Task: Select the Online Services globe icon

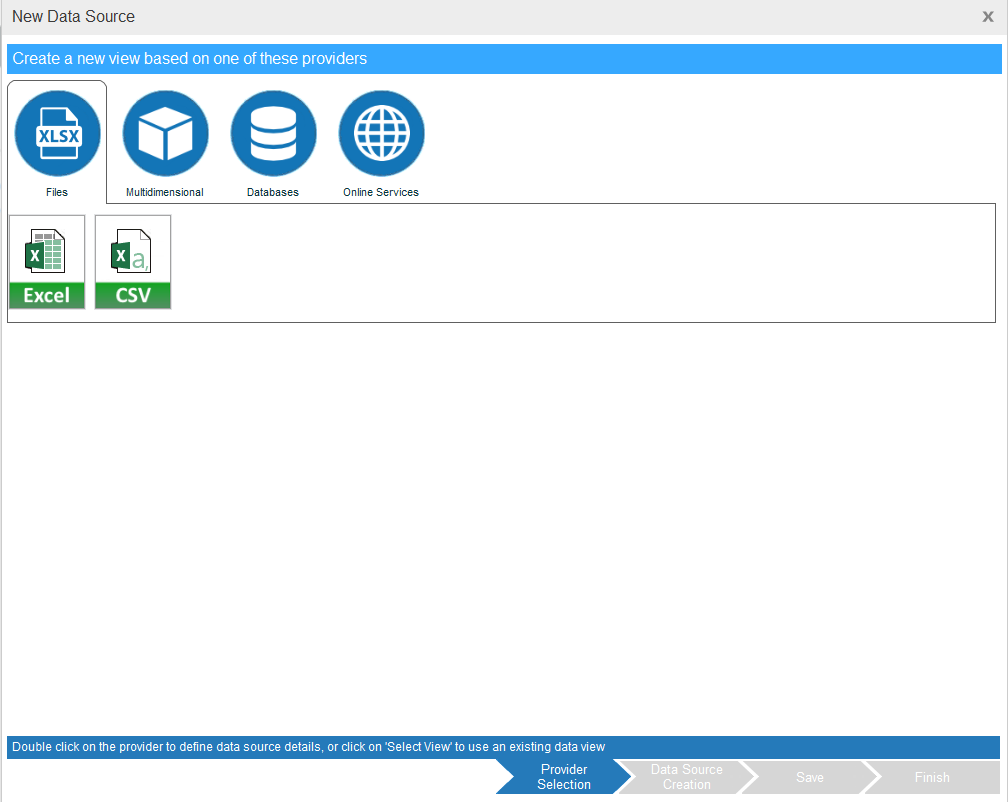Action: coord(381,133)
